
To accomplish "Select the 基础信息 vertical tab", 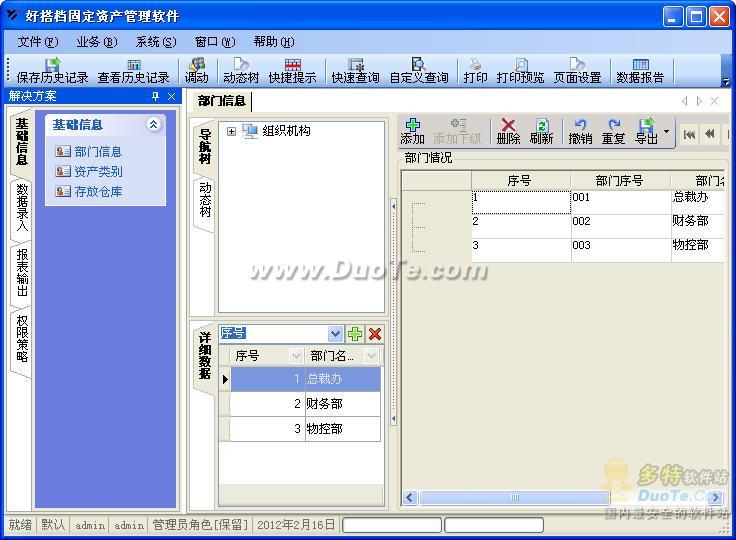I will pos(22,142).
